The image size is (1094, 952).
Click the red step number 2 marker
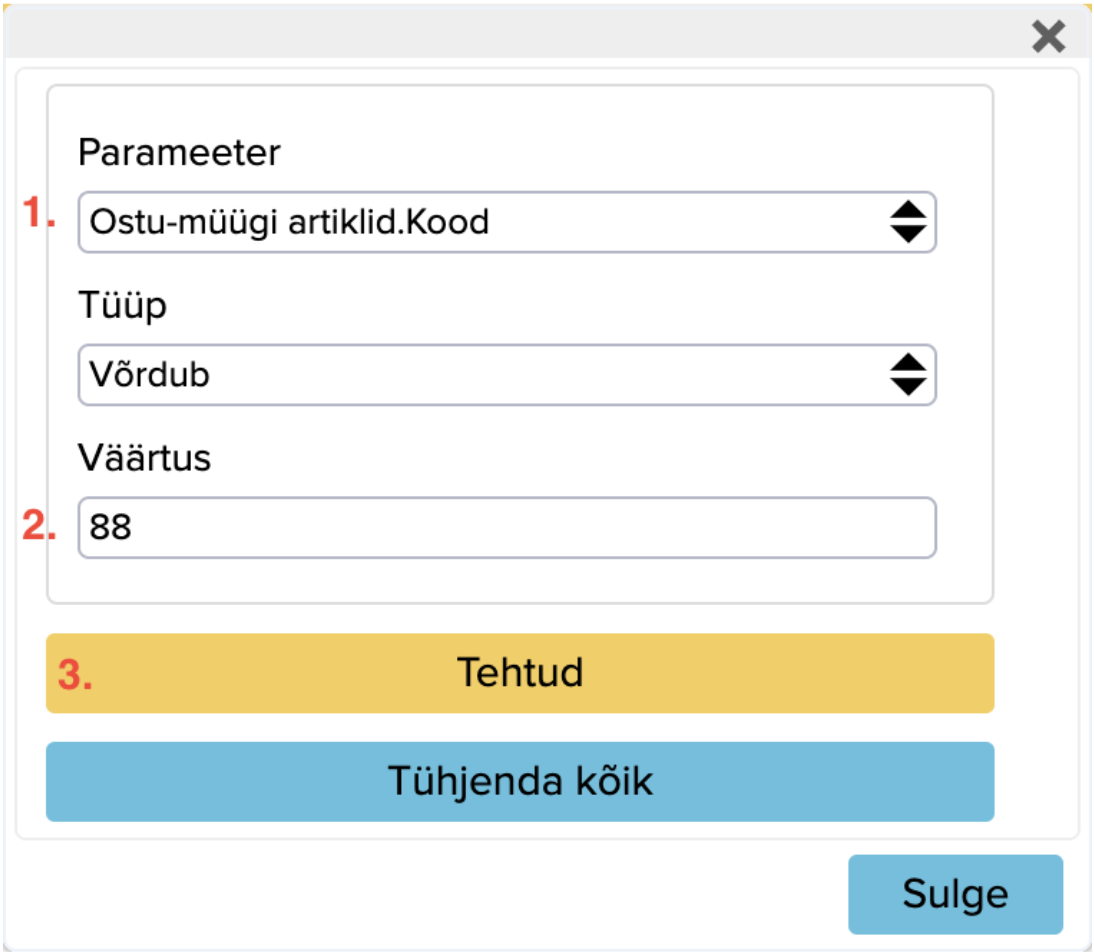[39, 525]
